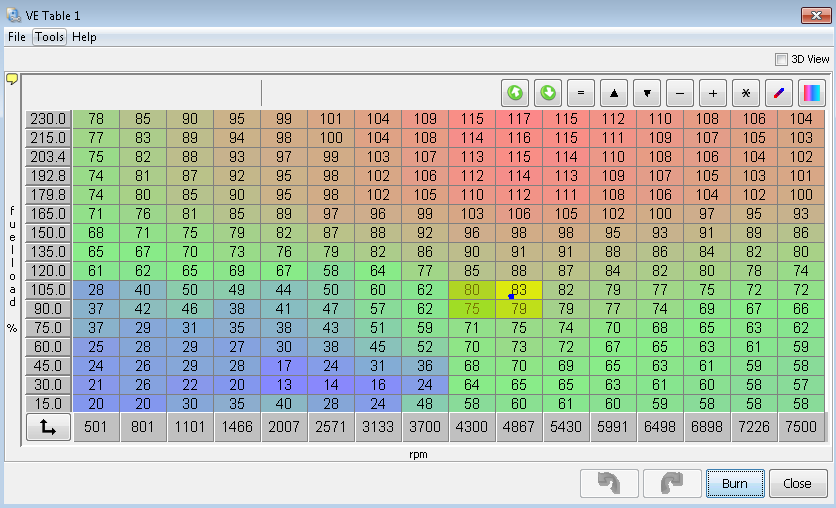The width and height of the screenshot is (836, 508).
Task: Click the color gradient swatch button
Action: click(x=812, y=93)
